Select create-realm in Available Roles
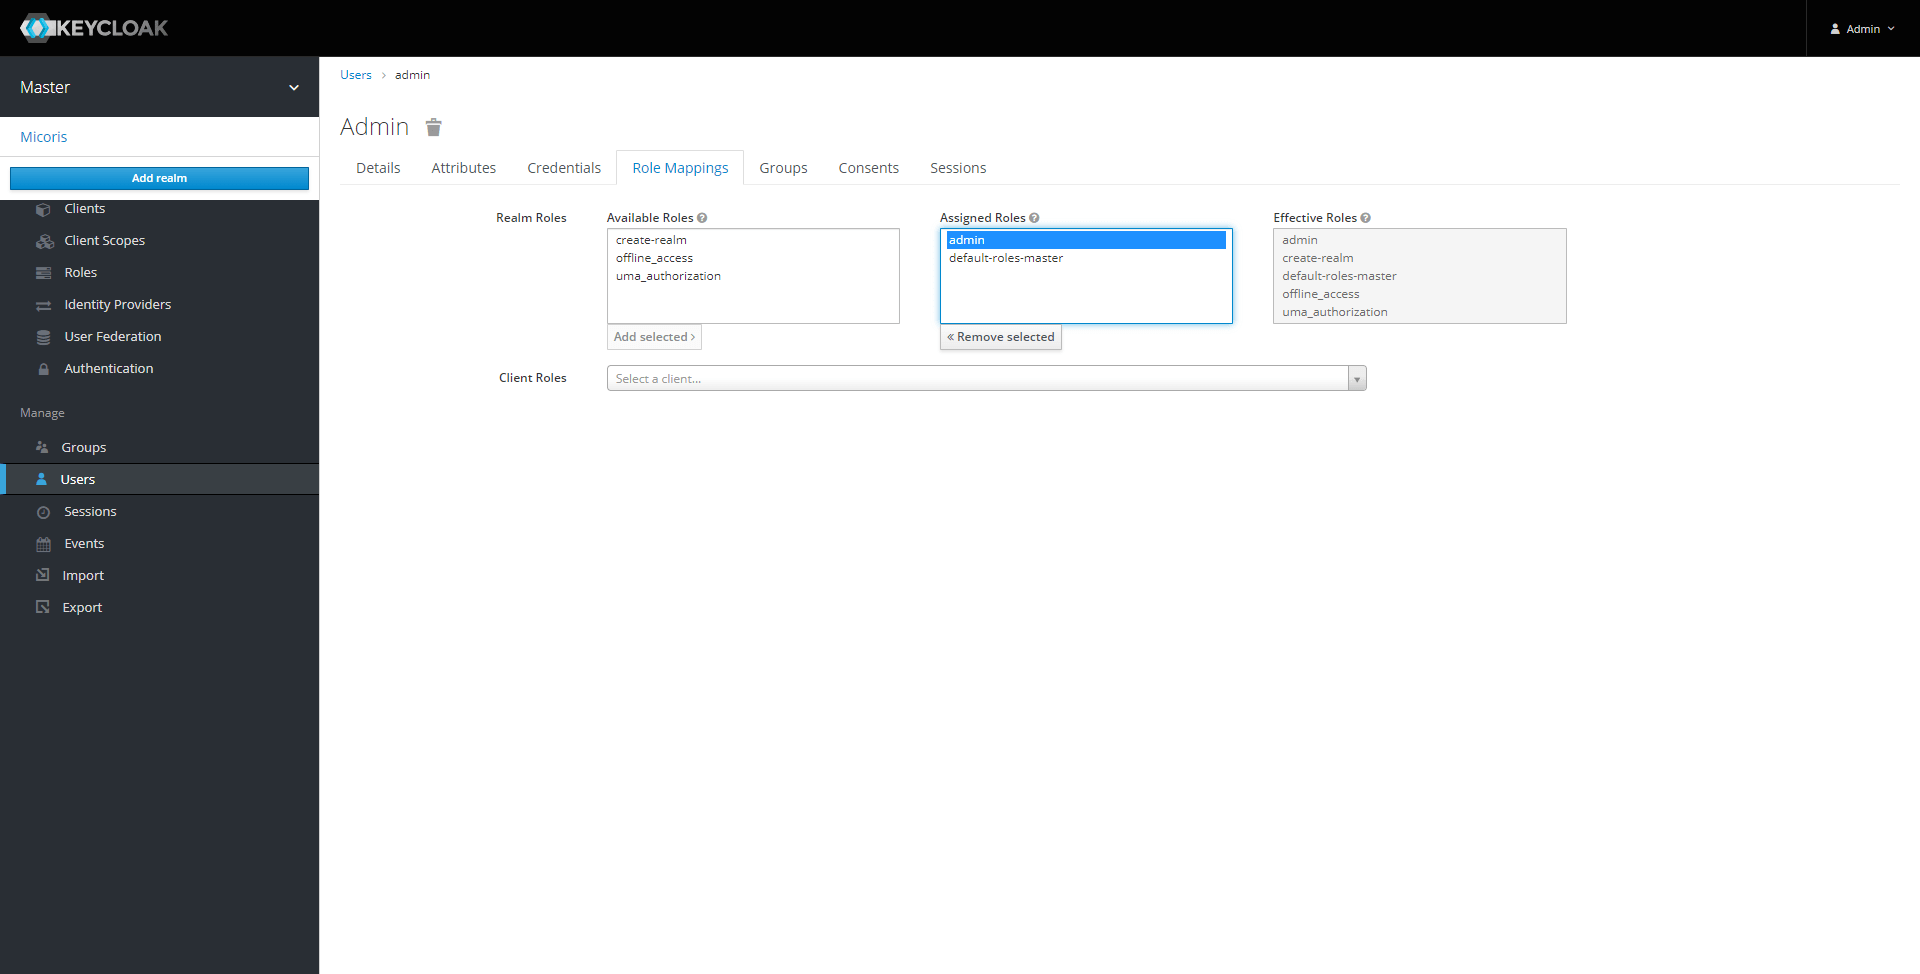This screenshot has width=1920, height=974. pyautogui.click(x=753, y=240)
